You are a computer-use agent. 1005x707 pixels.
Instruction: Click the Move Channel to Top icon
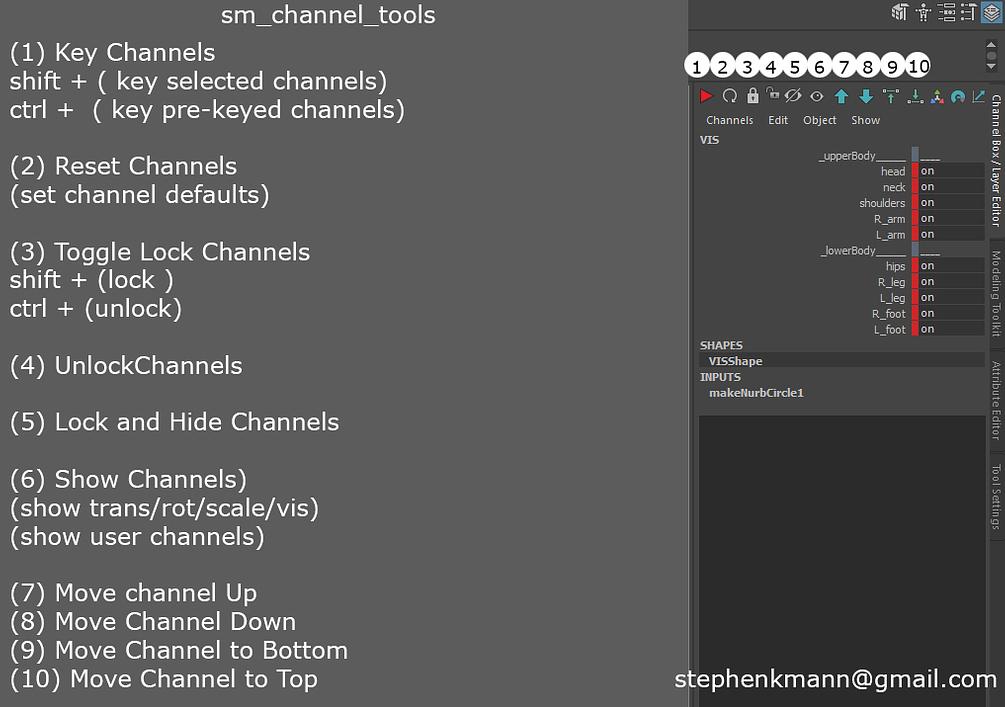point(891,95)
